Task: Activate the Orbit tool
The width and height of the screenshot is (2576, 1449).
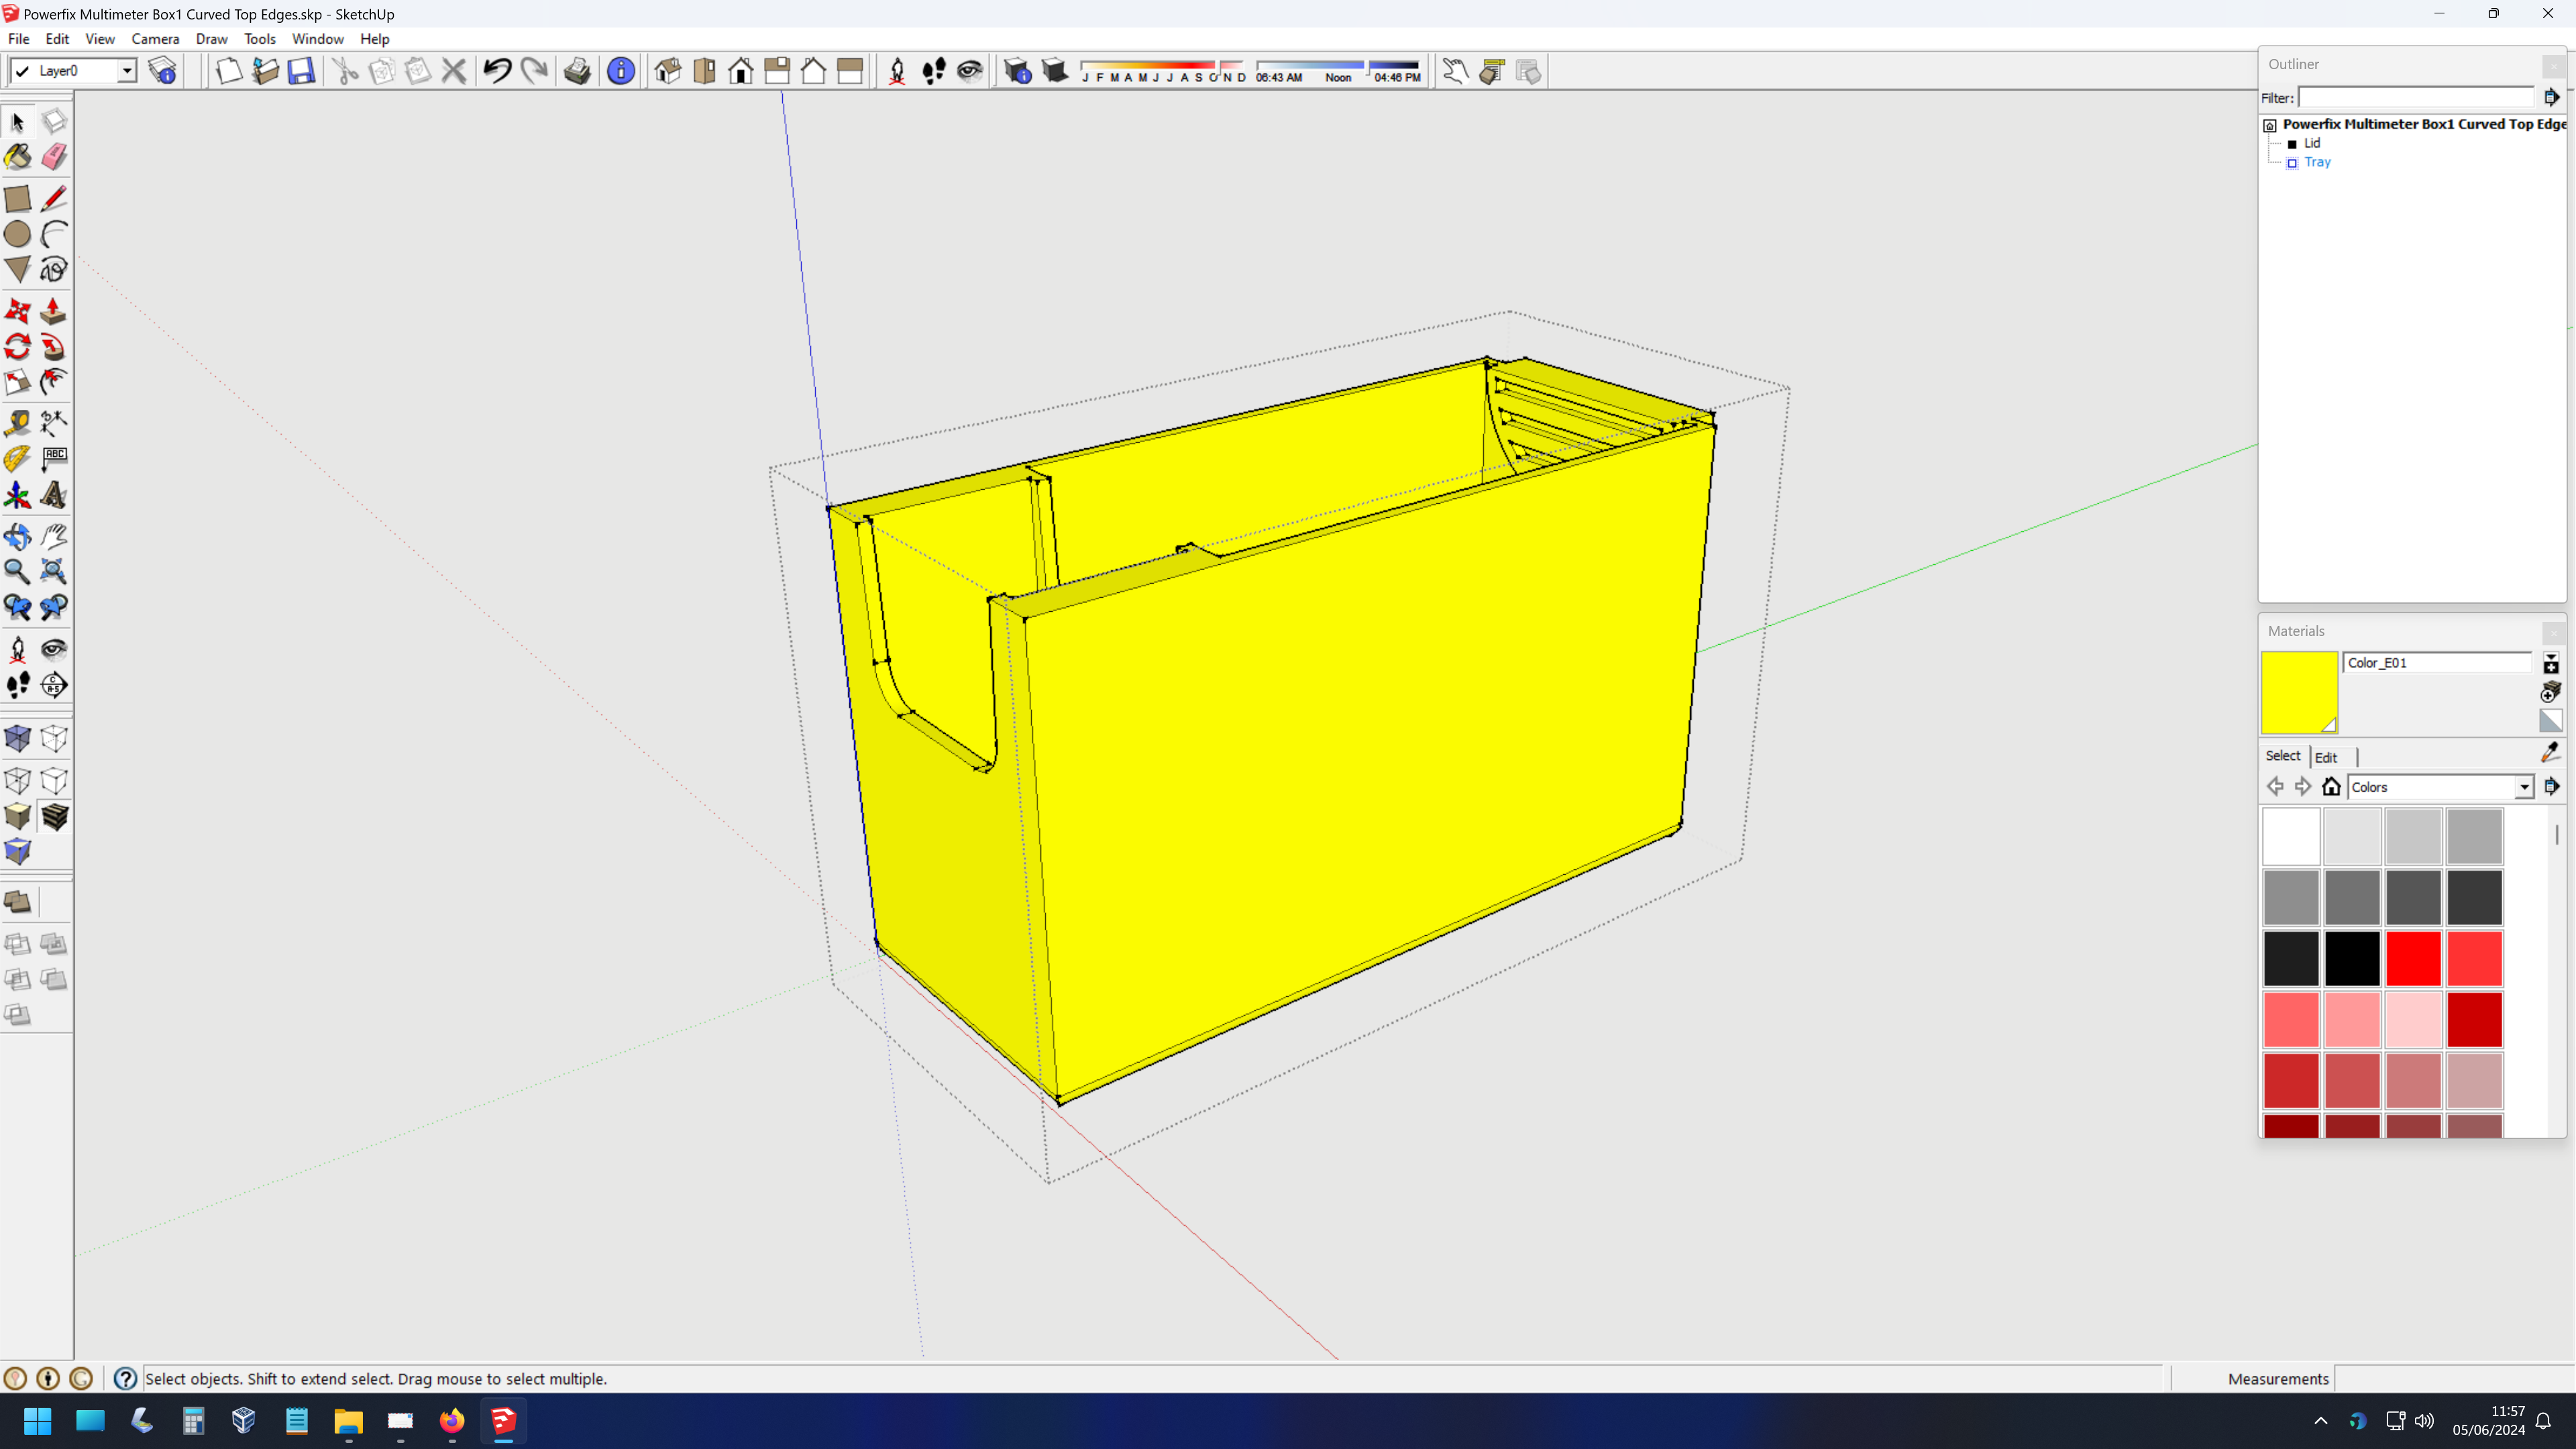Action: click(18, 536)
